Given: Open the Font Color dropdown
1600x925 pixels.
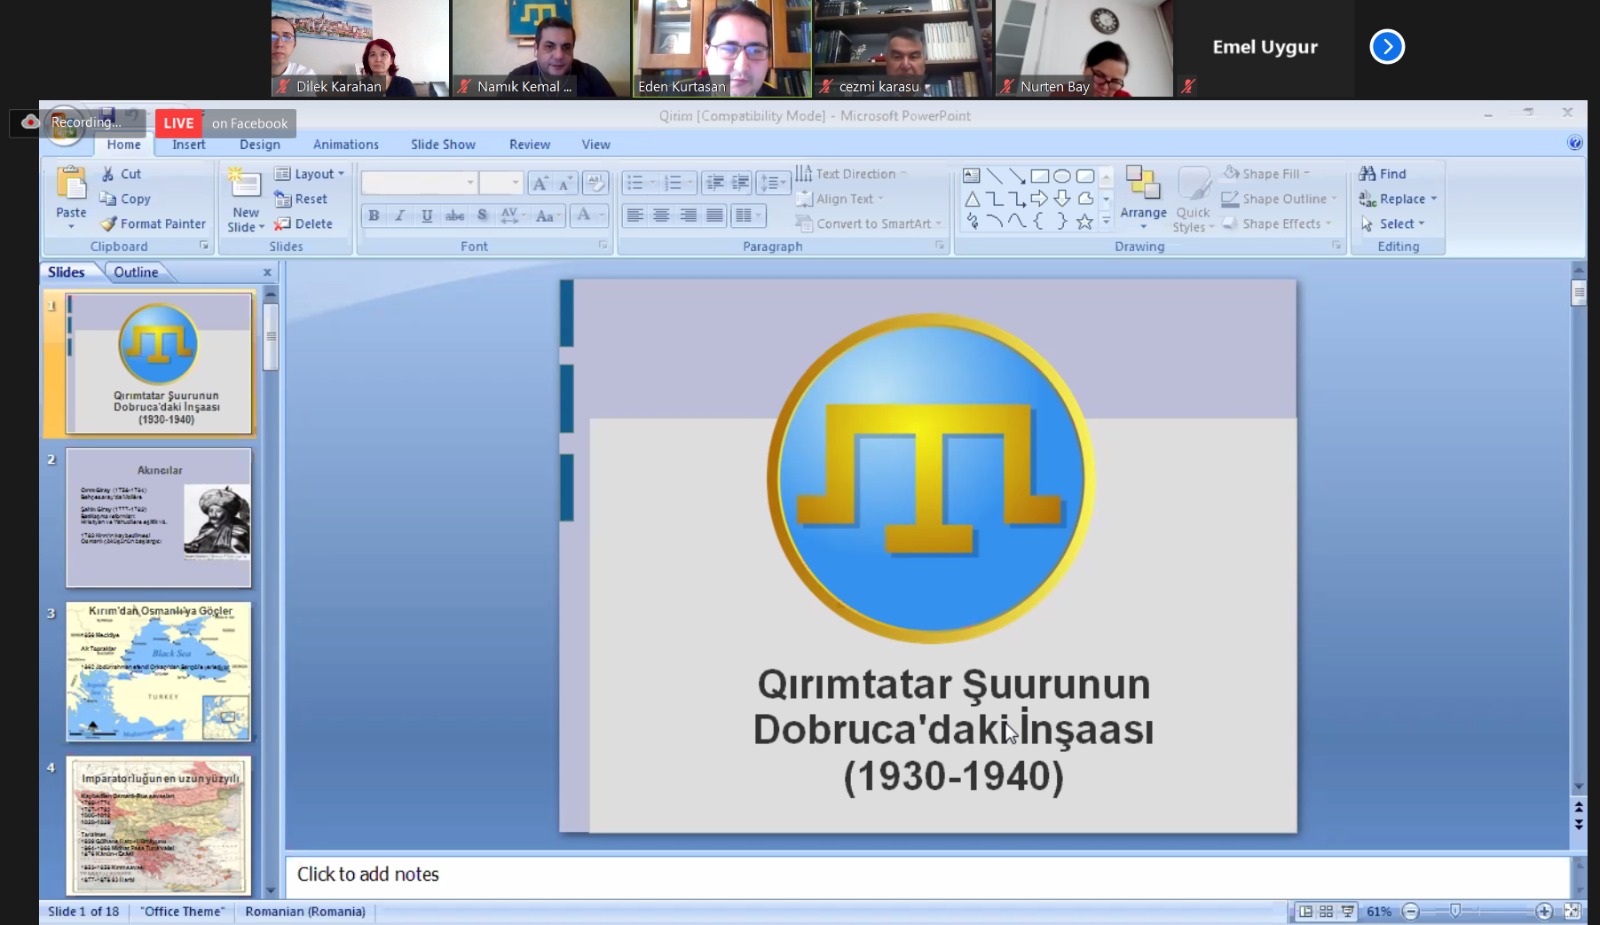Looking at the screenshot, I should click(588, 215).
